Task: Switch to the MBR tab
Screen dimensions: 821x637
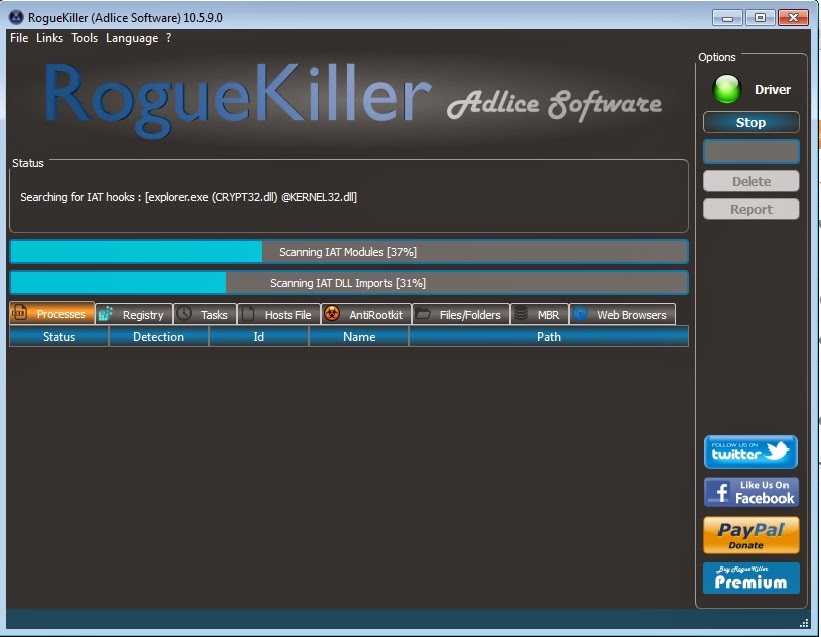Action: click(x=539, y=315)
